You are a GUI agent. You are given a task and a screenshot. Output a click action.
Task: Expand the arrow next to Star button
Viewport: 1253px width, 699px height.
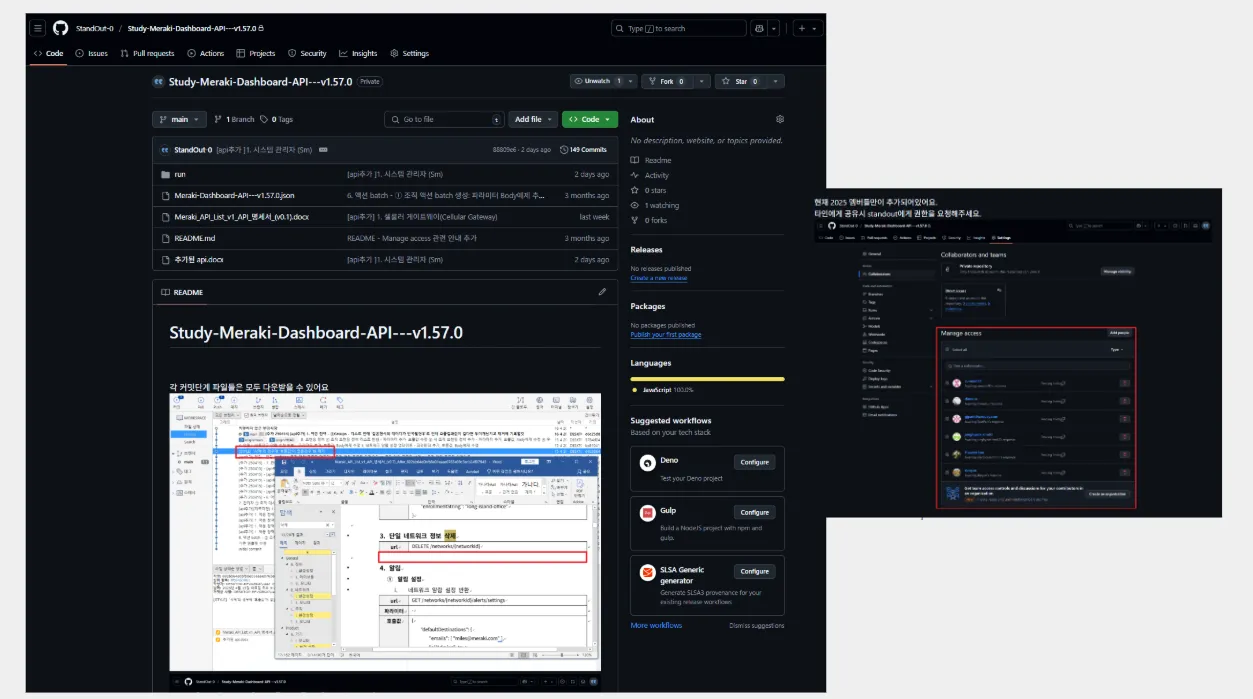[776, 81]
